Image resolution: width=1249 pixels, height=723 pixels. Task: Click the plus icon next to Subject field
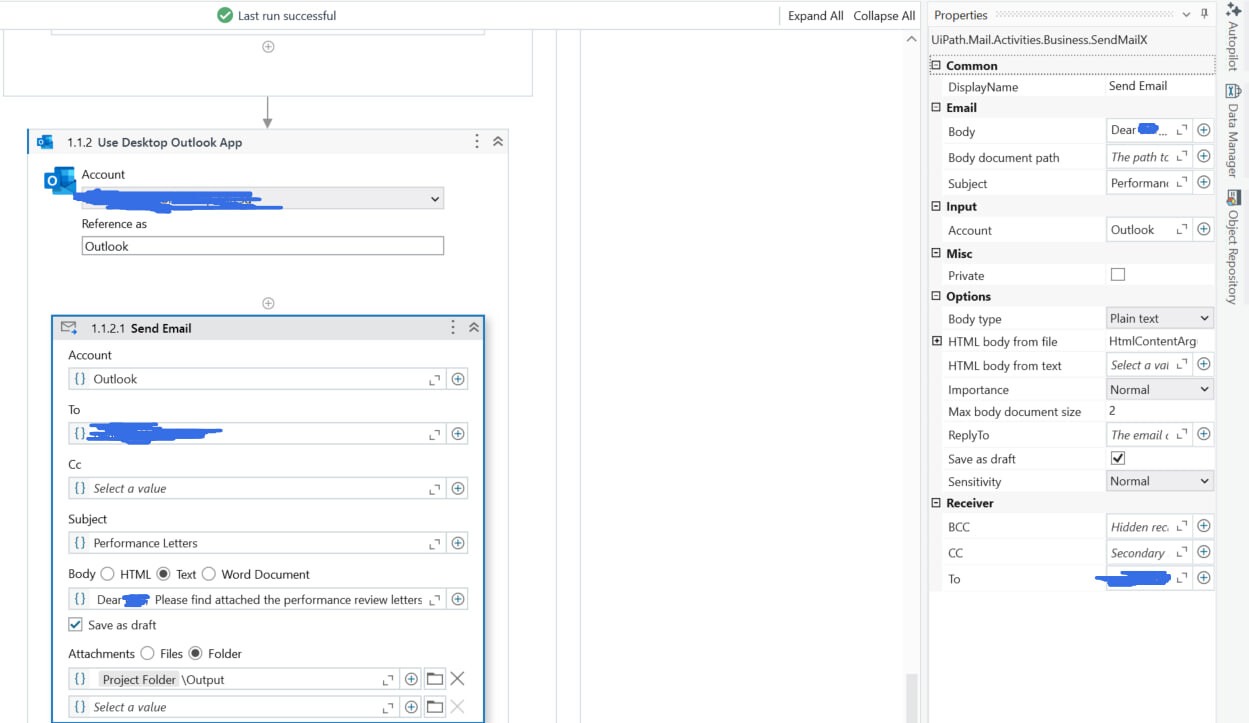tap(457, 542)
